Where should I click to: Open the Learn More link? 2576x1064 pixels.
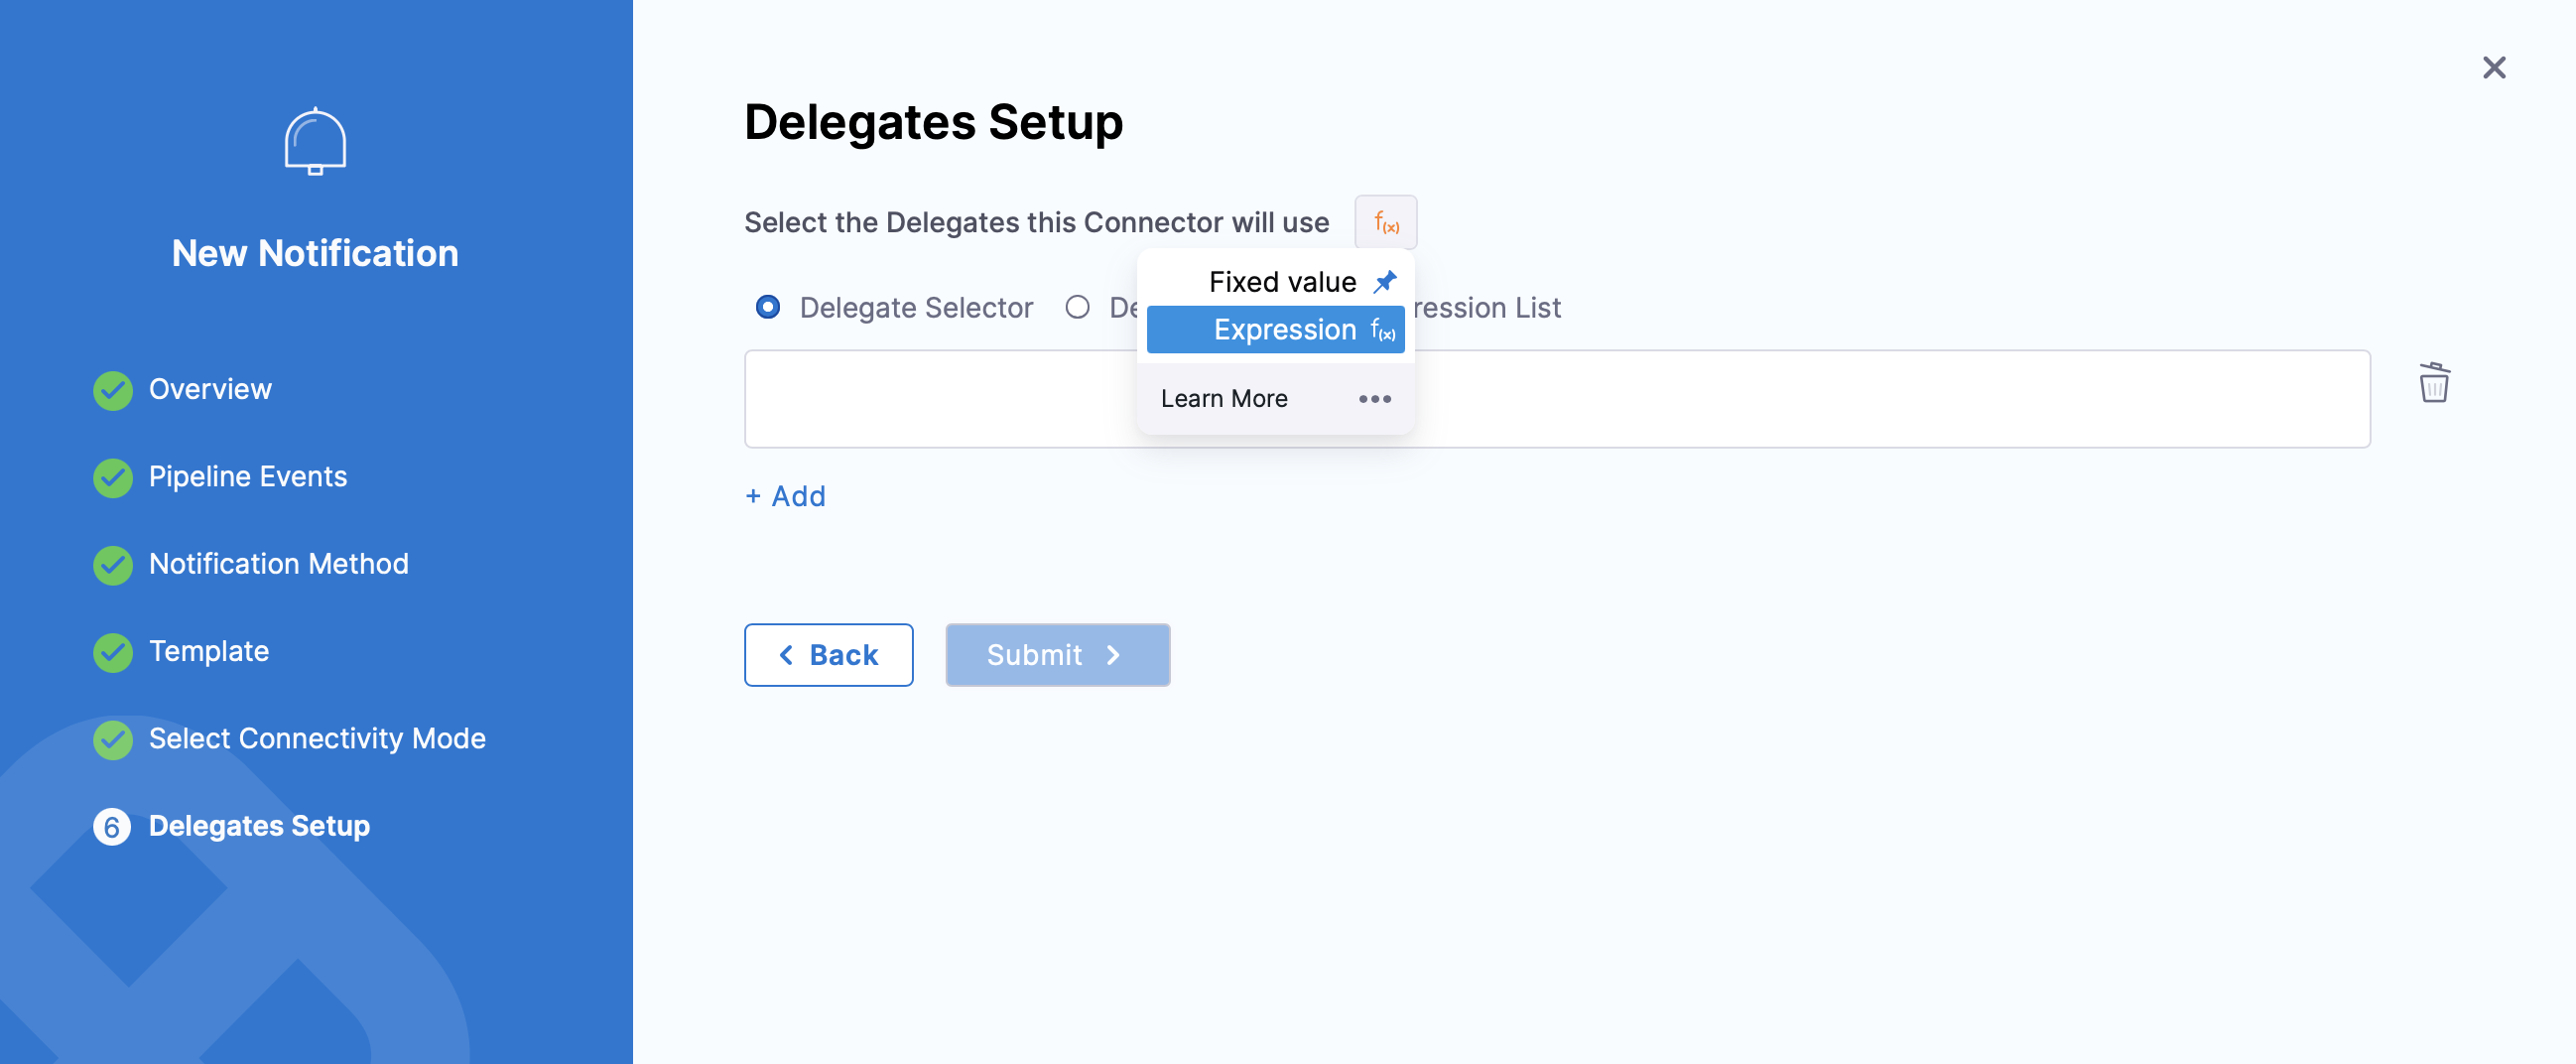pyautogui.click(x=1224, y=399)
